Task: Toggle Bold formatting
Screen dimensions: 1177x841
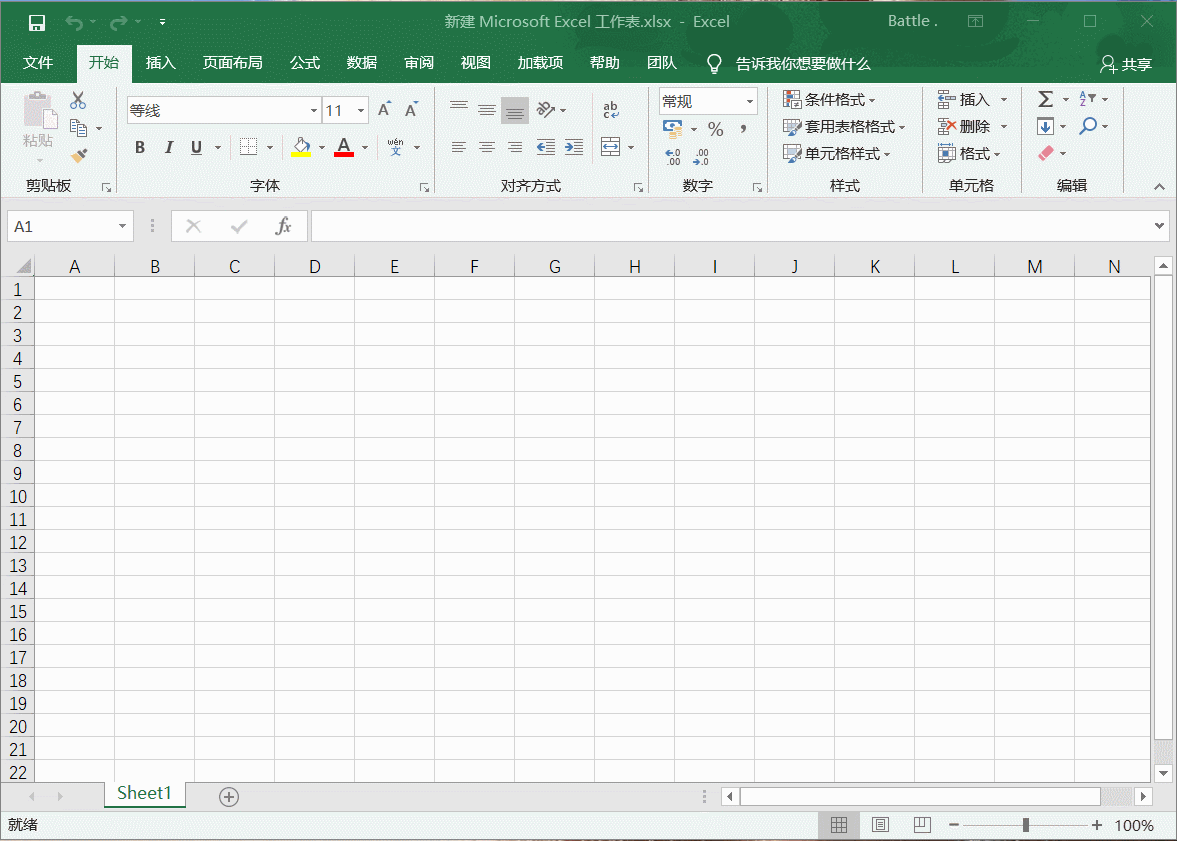Action: click(x=140, y=148)
